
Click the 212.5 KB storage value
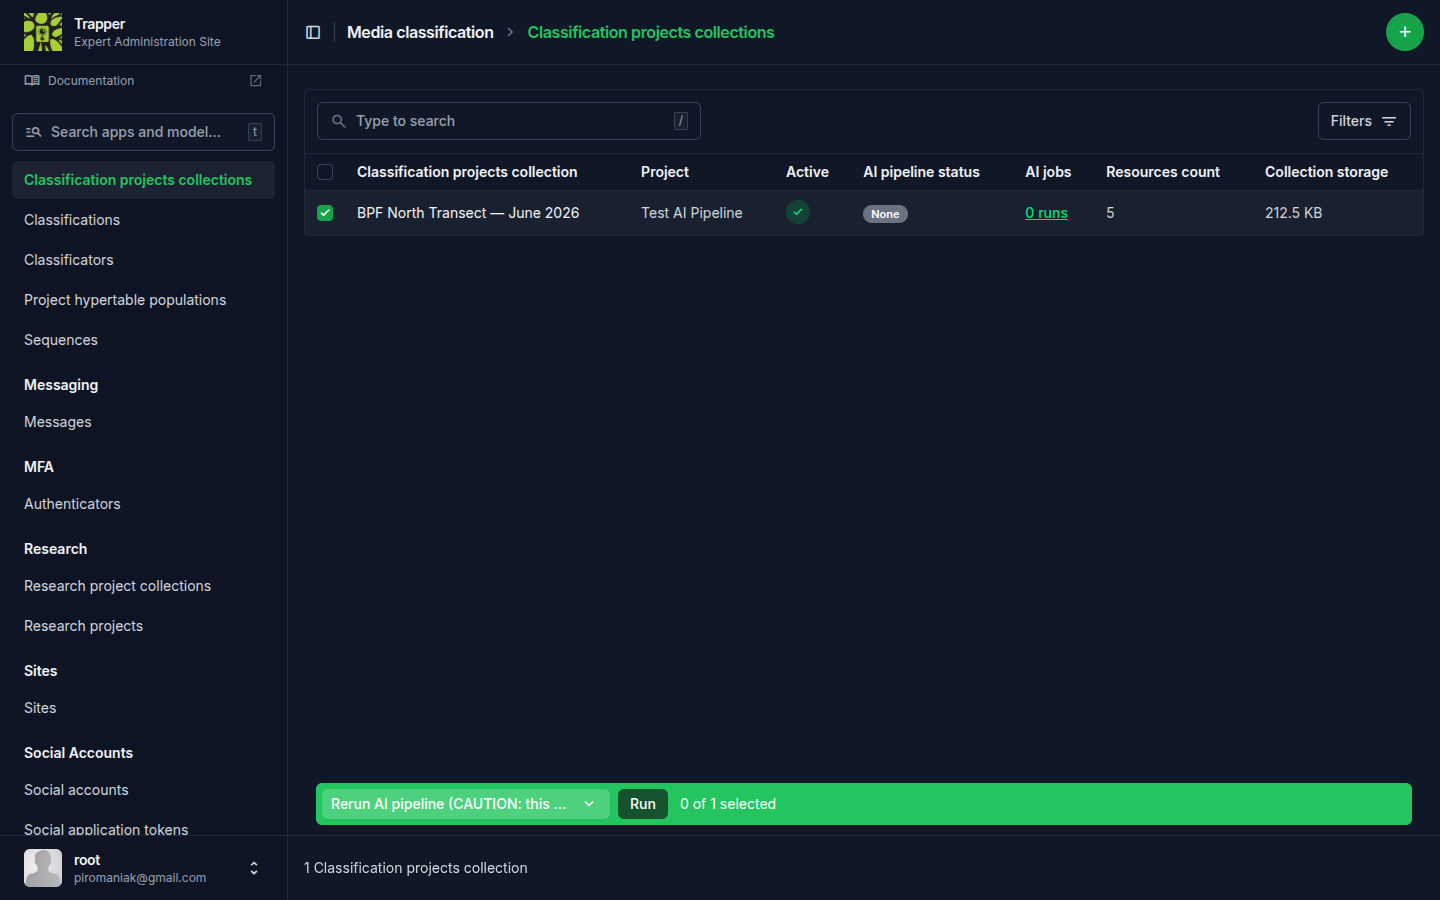pos(1293,213)
